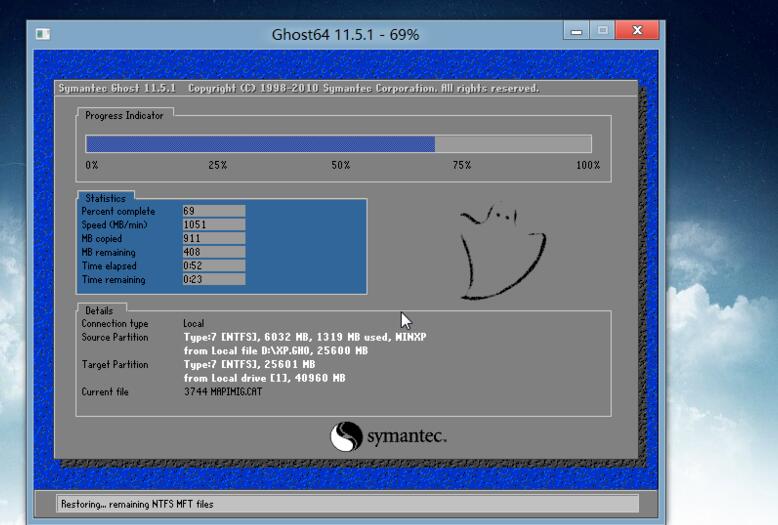Click source line 'Type:7 [NTFS], 6032 MB'

tap(305, 337)
